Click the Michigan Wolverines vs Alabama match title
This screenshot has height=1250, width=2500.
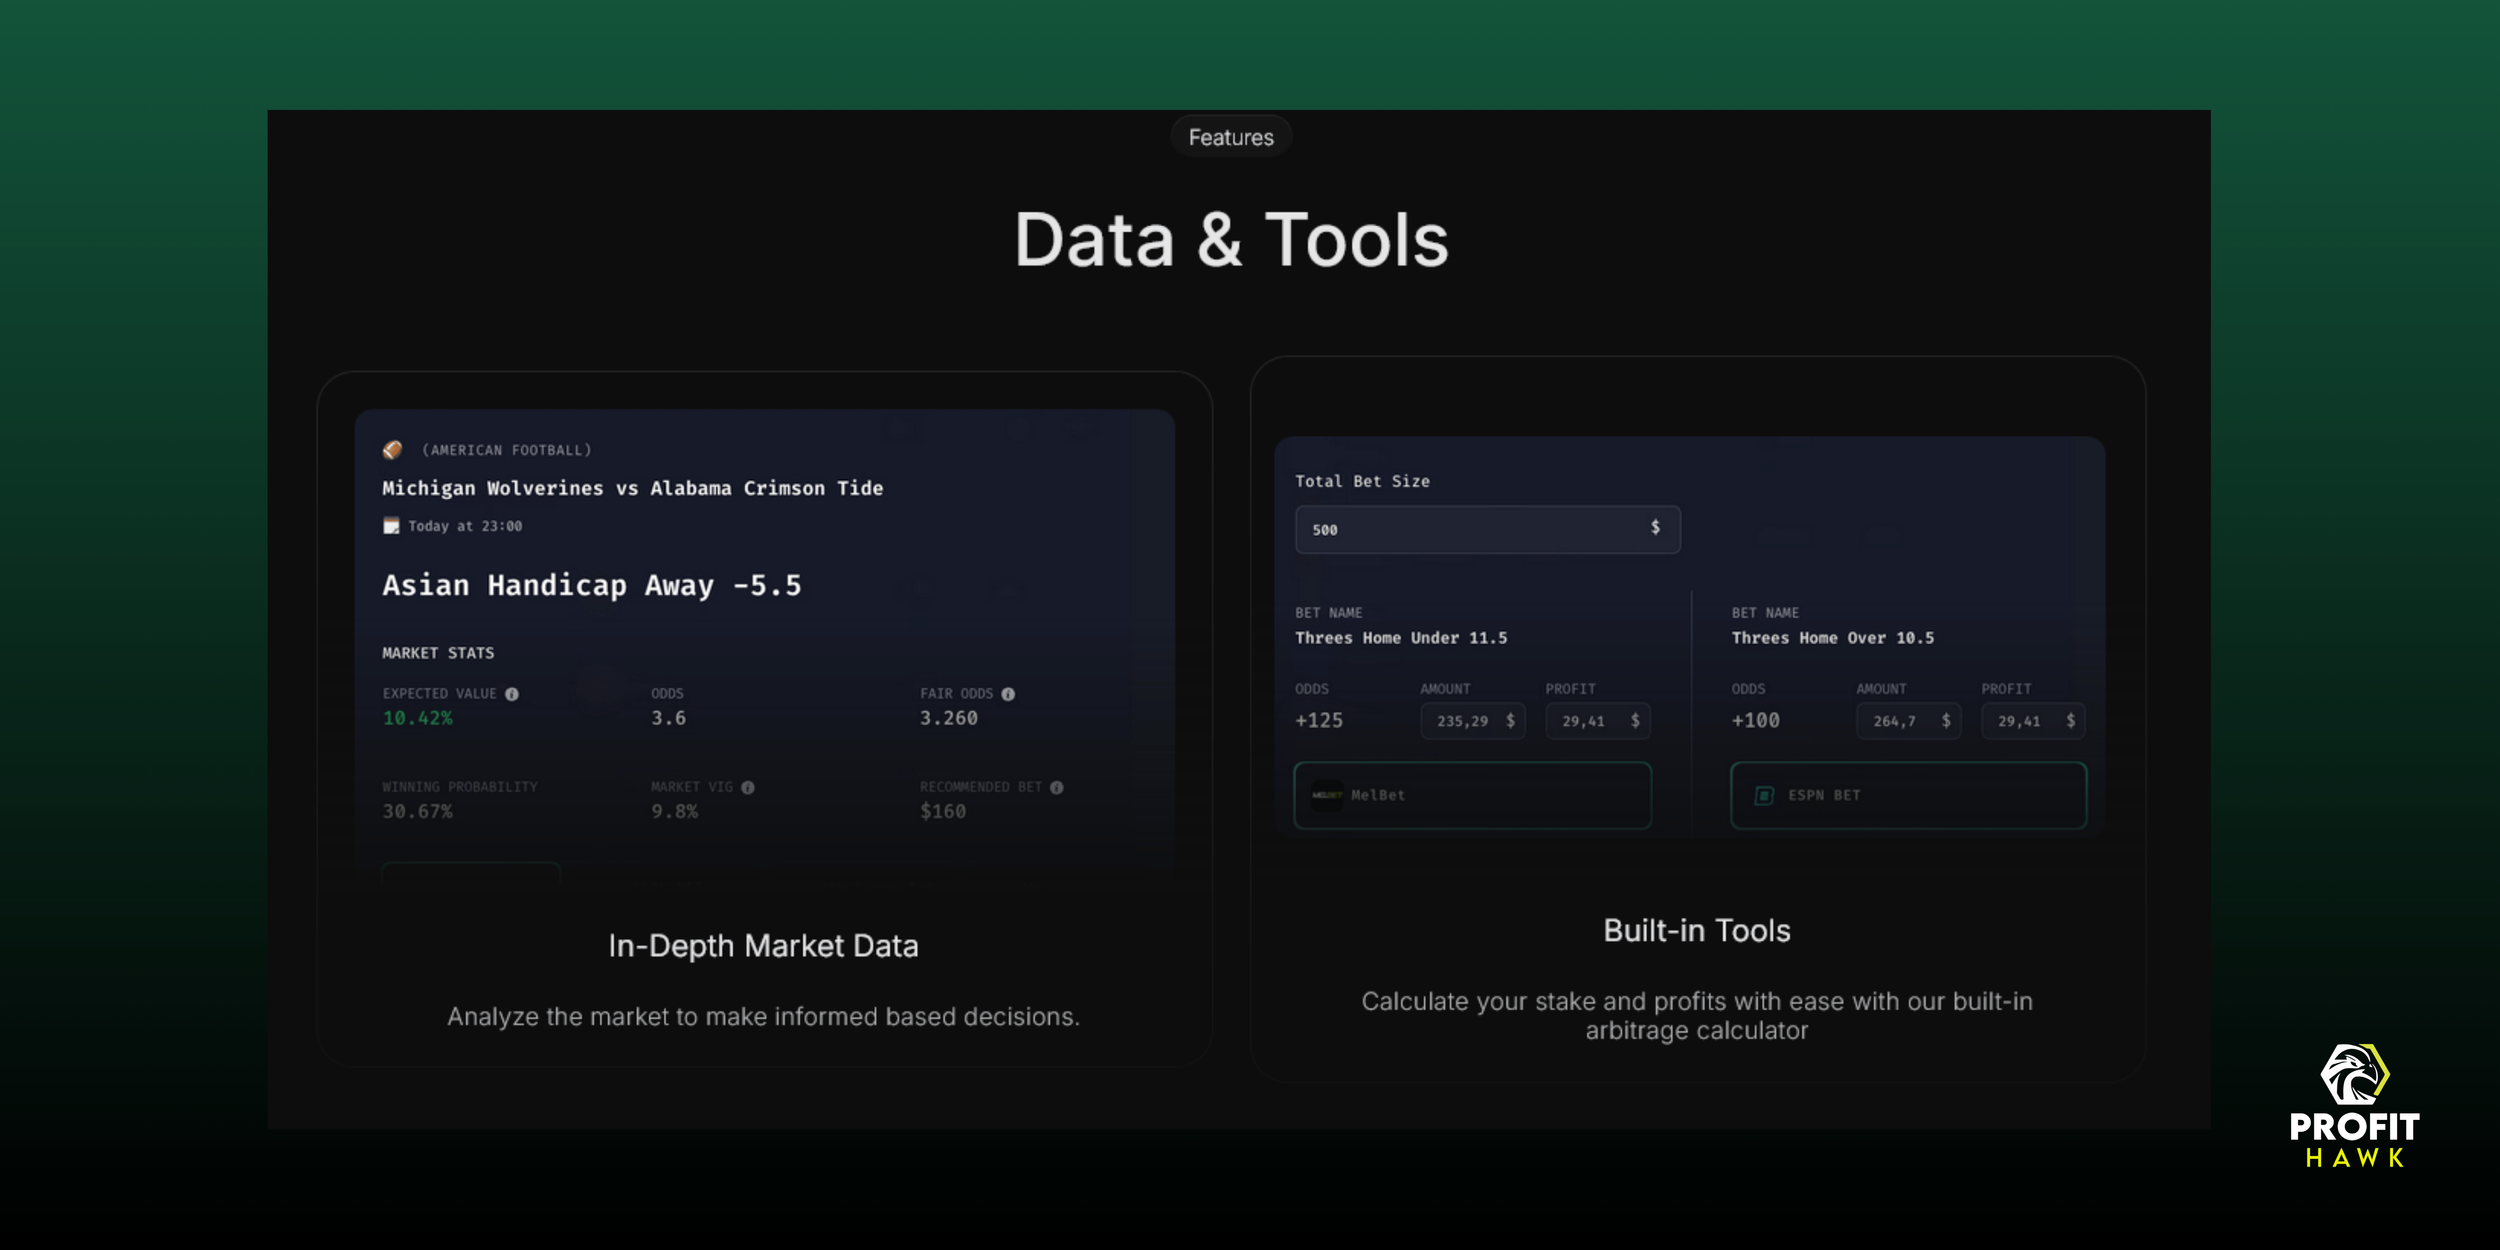632,489
